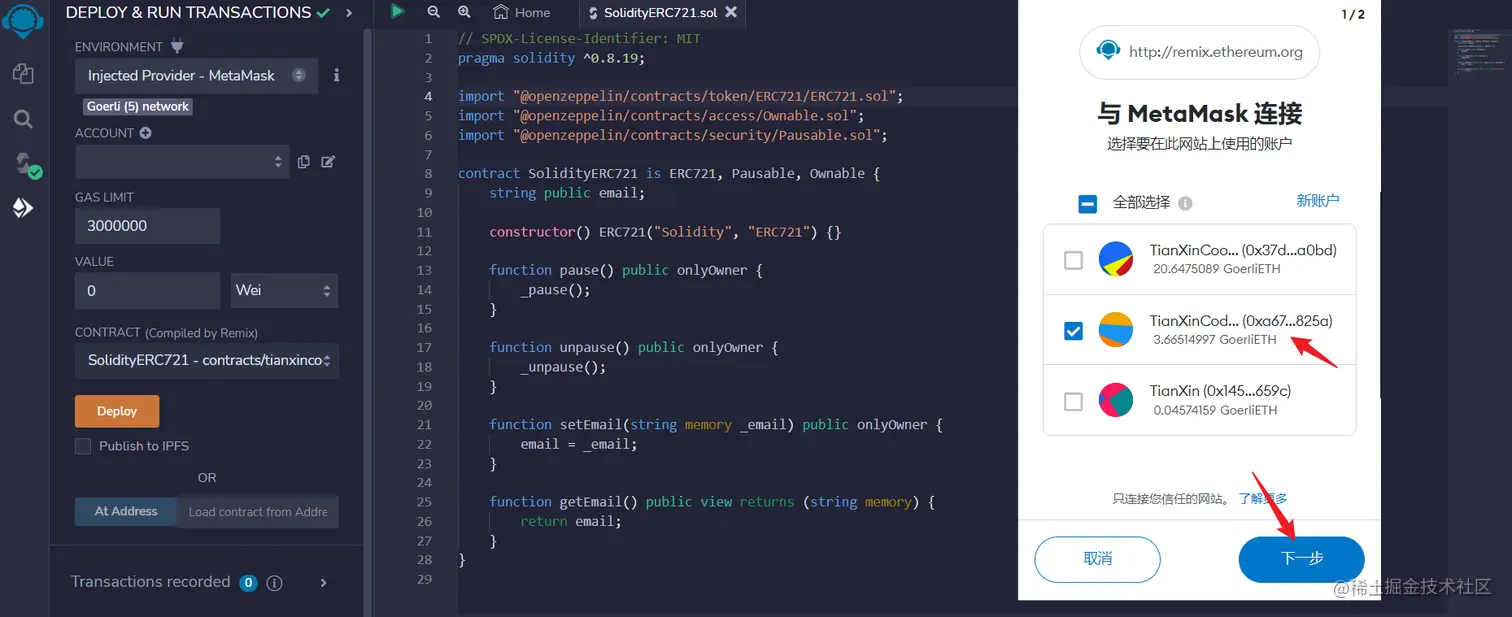Click the orange Deploy button

coord(117,411)
